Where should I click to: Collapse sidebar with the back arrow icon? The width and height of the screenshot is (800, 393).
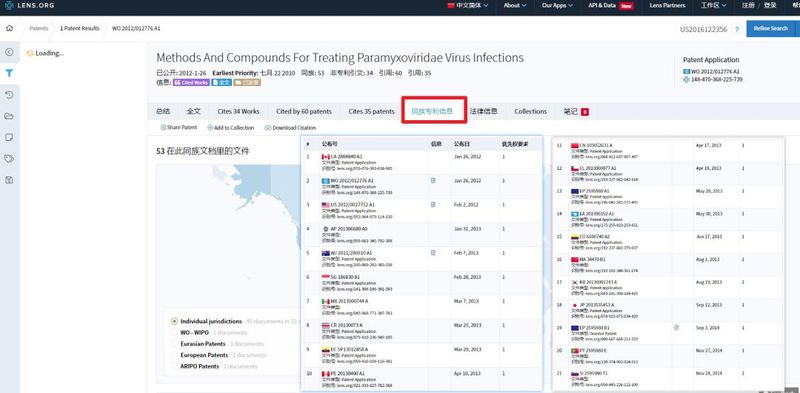[x=9, y=52]
